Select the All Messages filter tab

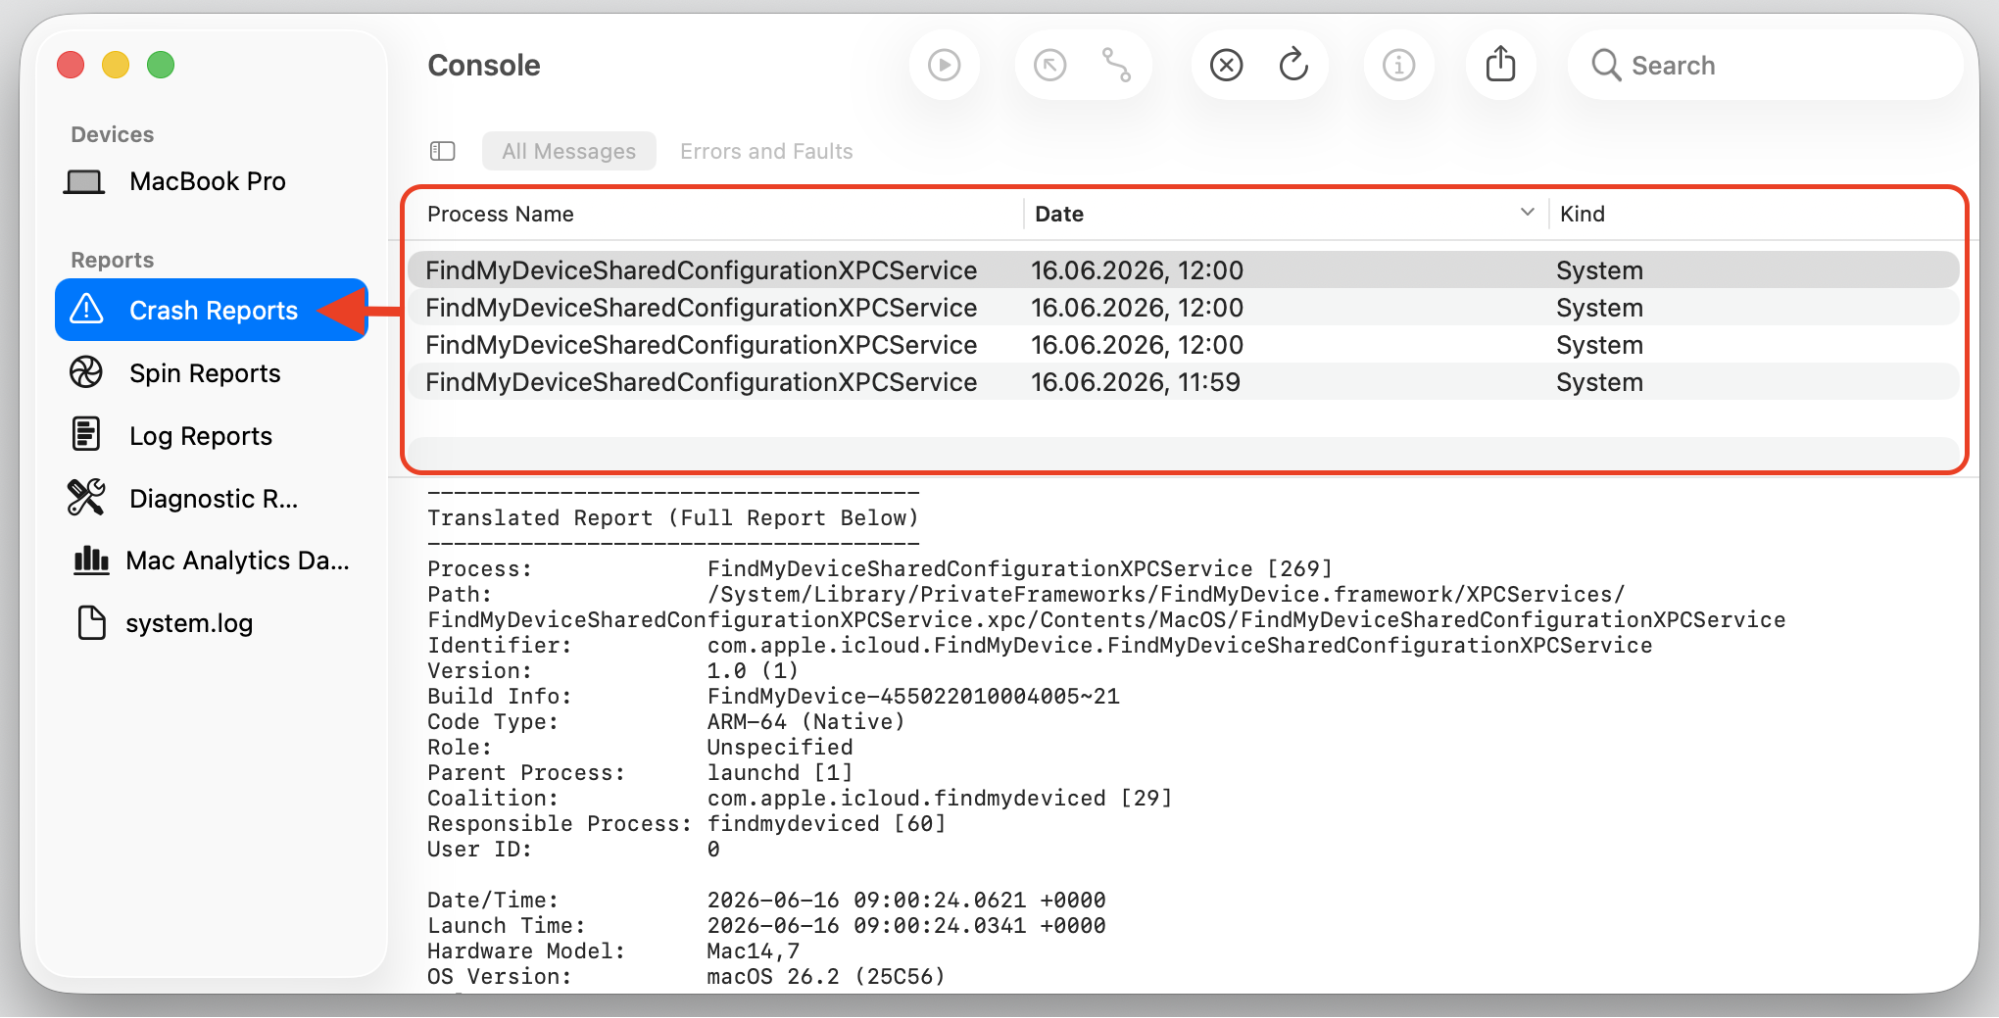click(568, 151)
